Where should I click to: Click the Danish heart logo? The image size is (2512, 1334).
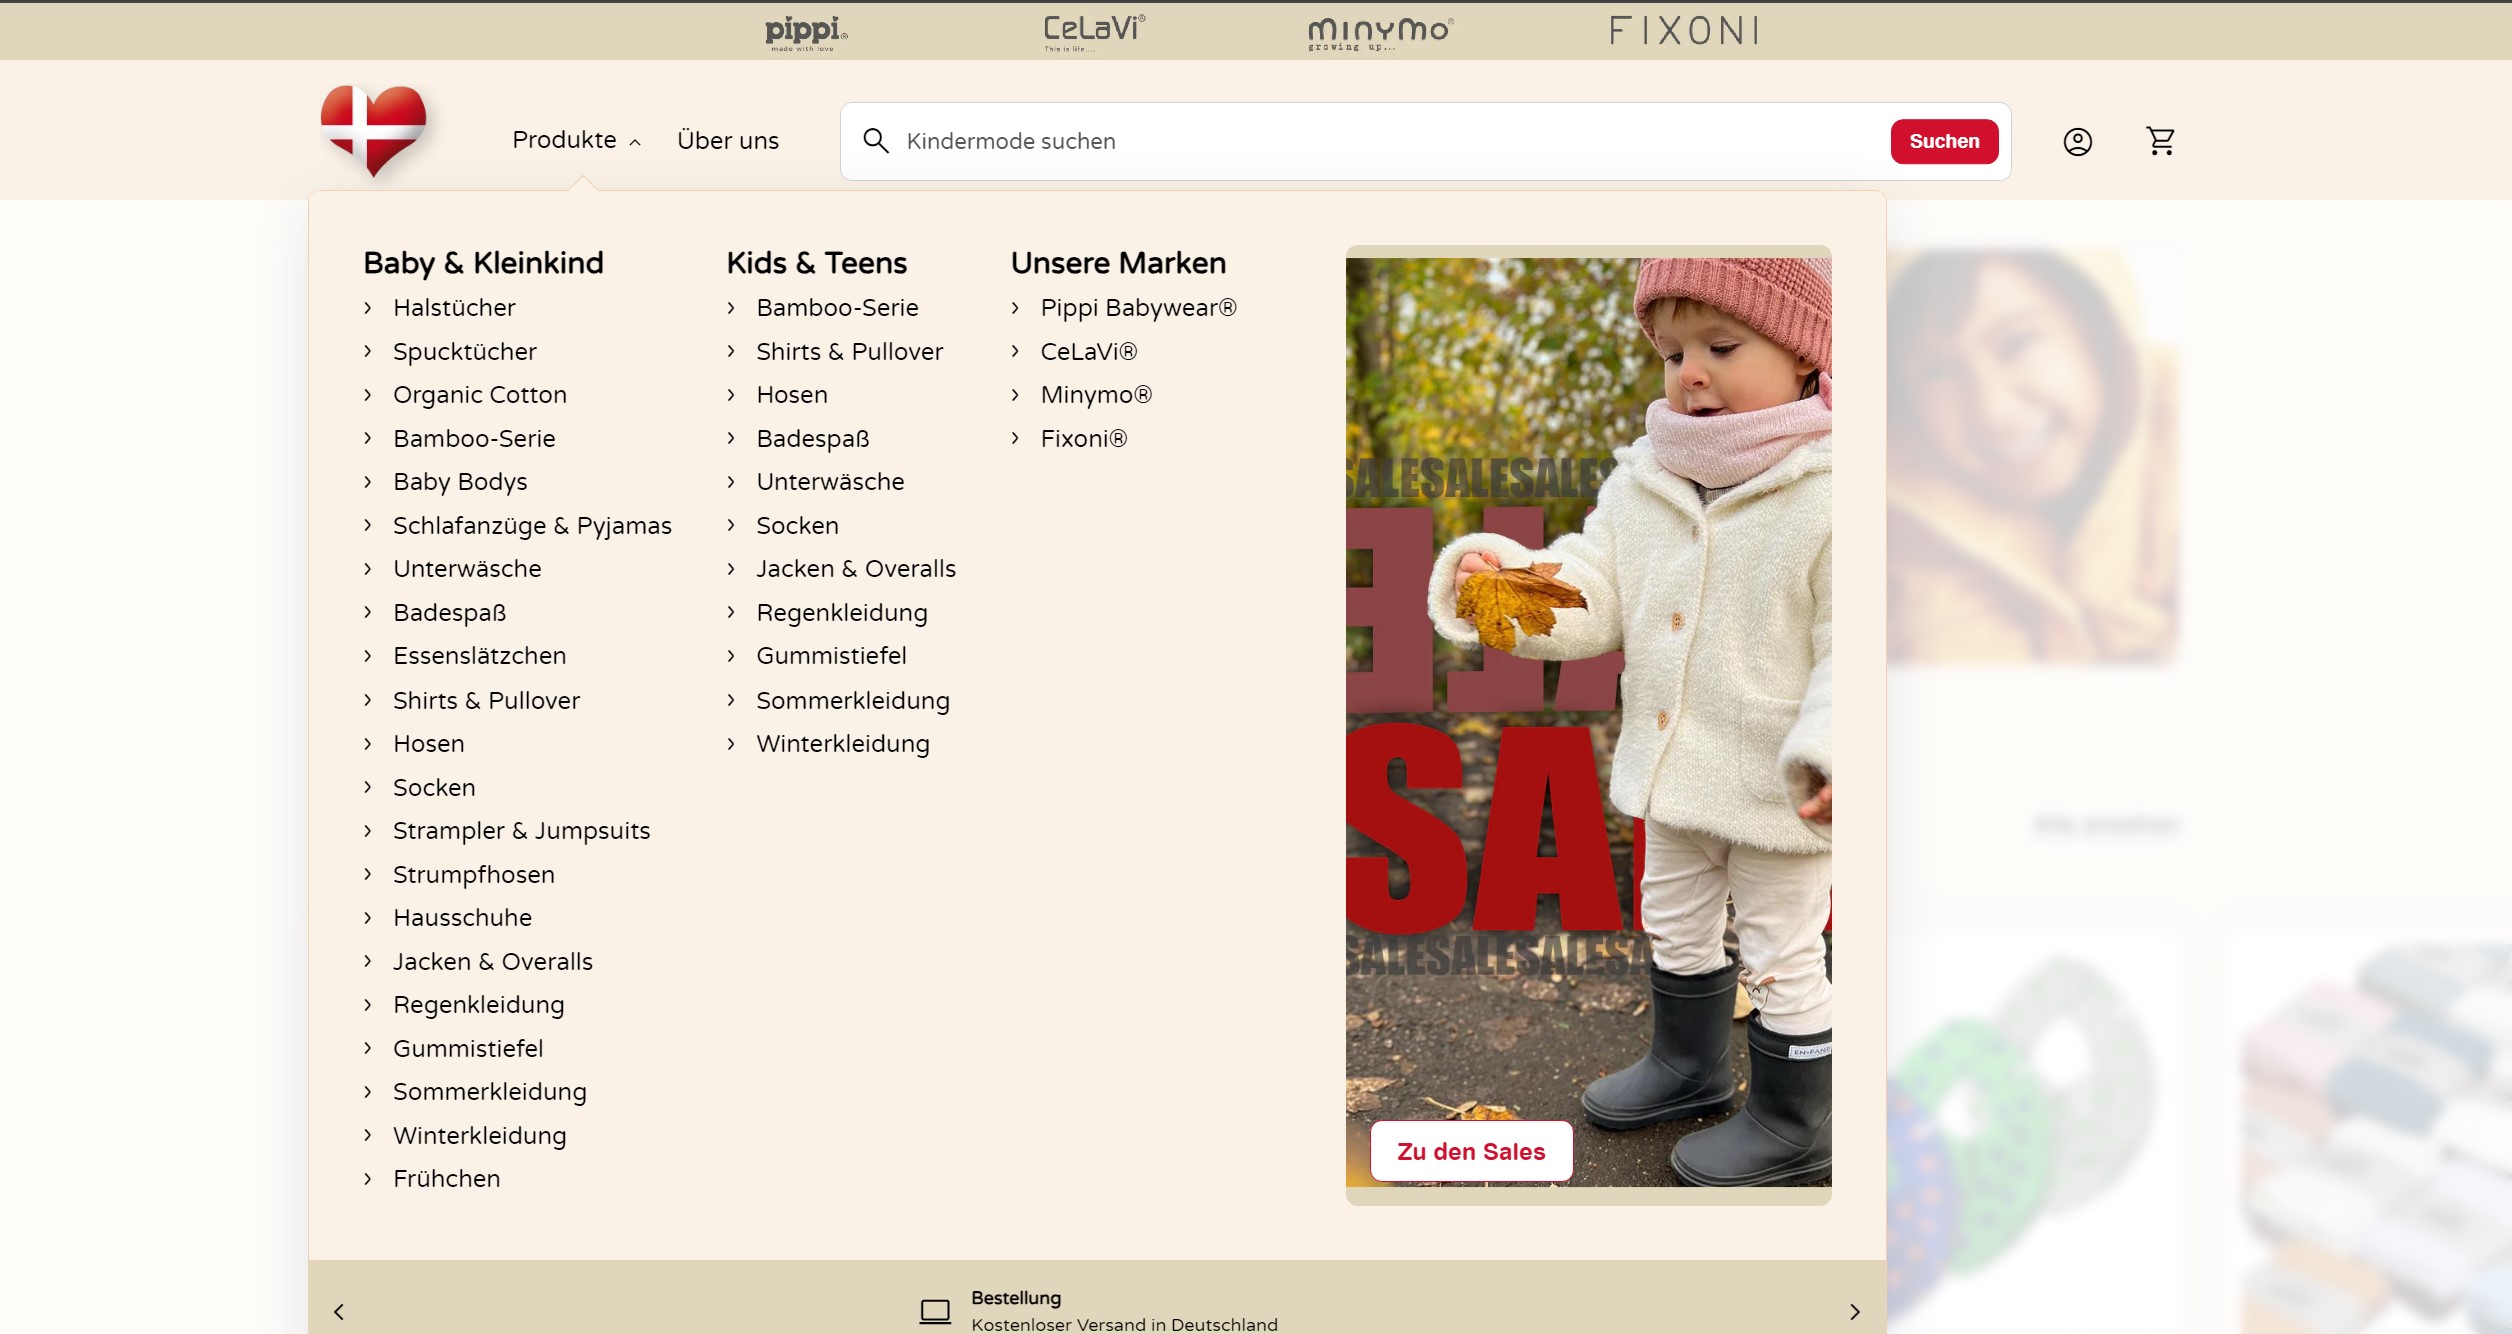pos(373,130)
